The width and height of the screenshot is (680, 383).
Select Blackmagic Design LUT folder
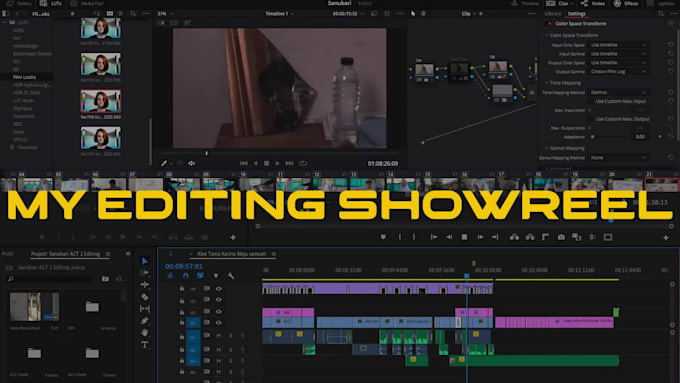pos(32,53)
